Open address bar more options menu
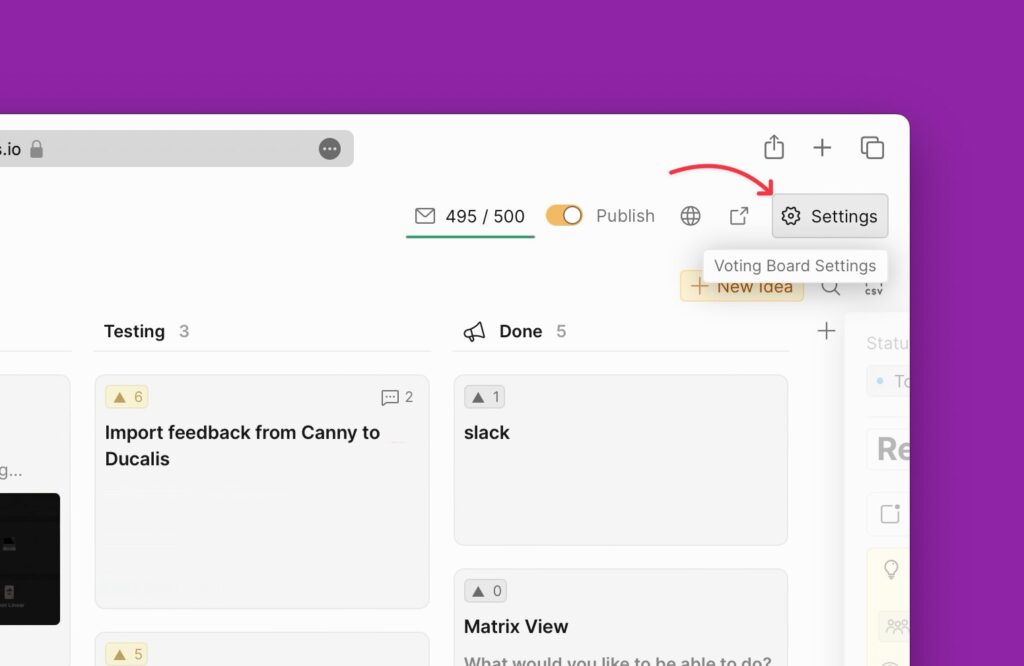This screenshot has height=666, width=1024. click(x=329, y=149)
